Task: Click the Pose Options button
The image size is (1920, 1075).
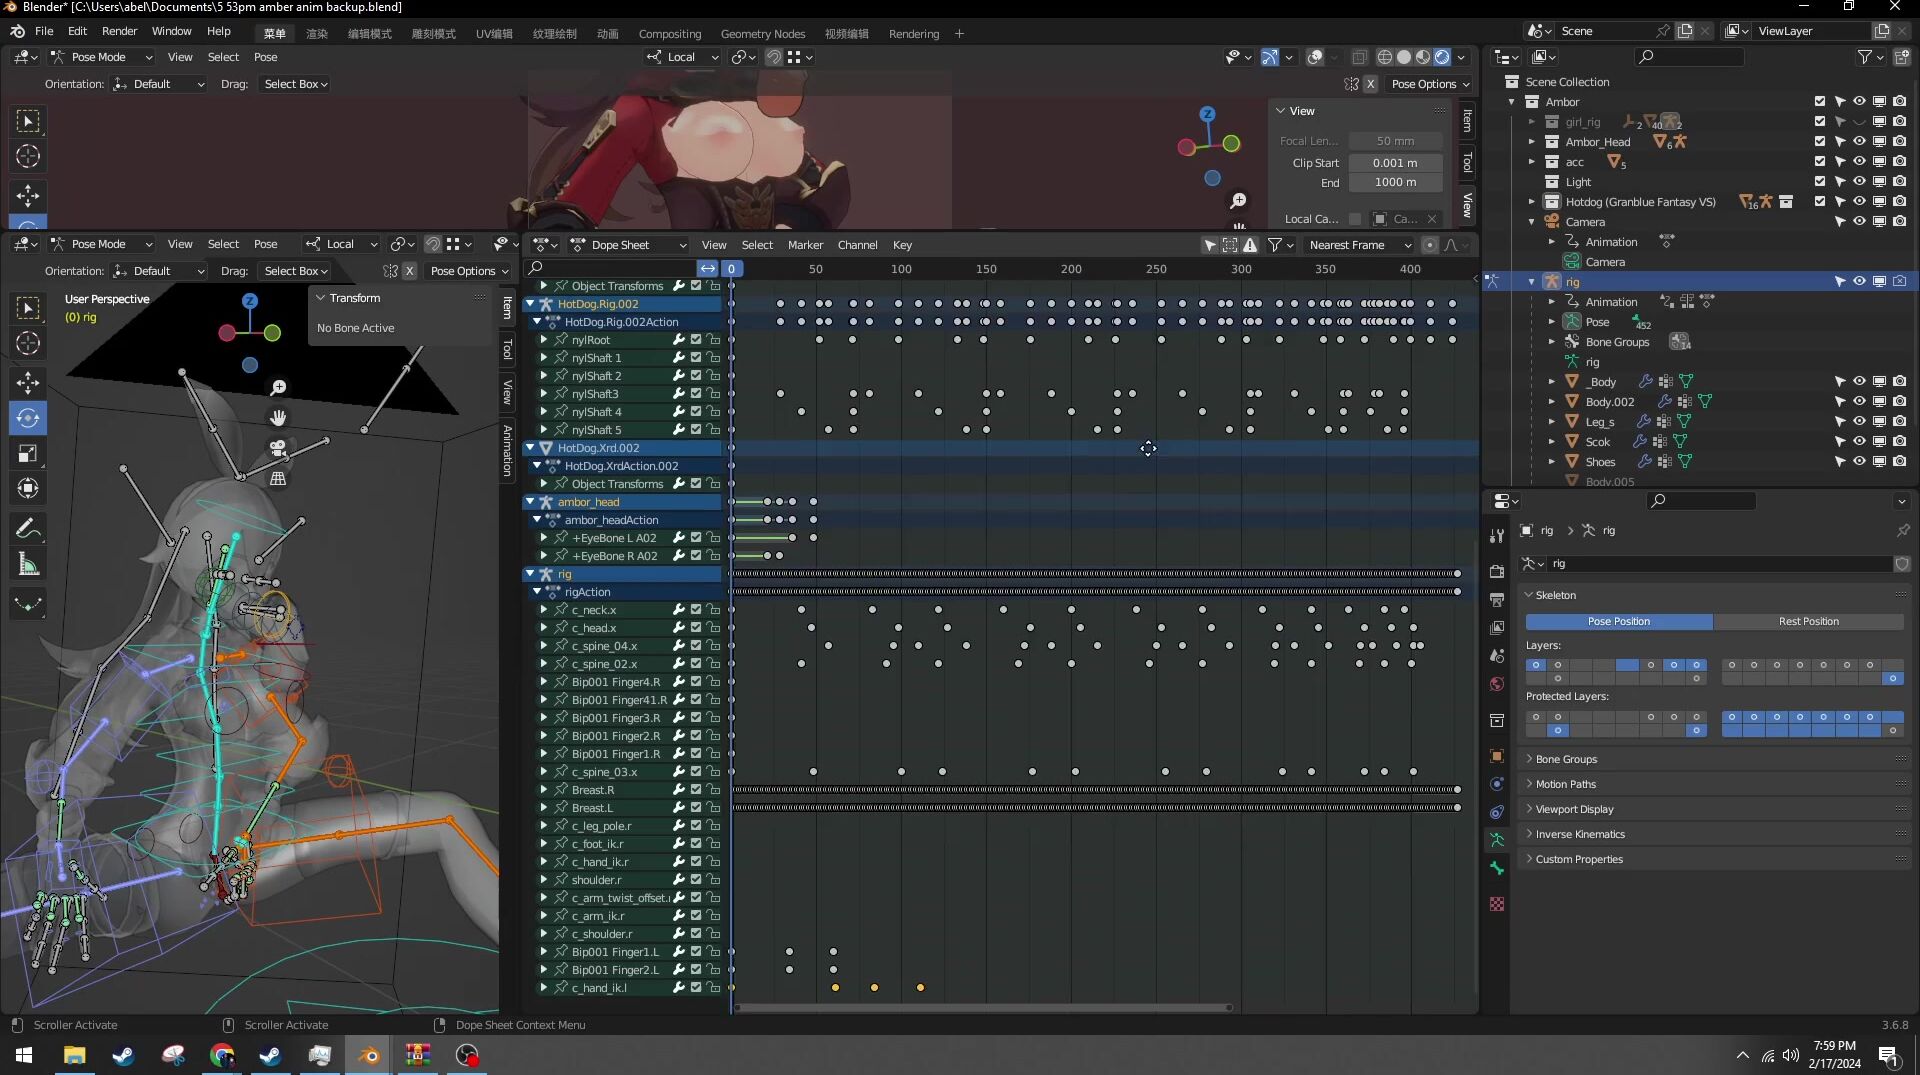Action: tap(469, 271)
